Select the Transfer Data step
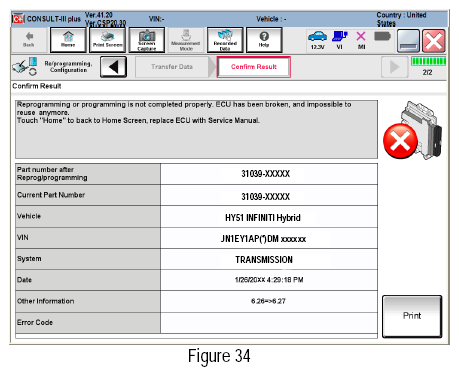 click(x=172, y=67)
